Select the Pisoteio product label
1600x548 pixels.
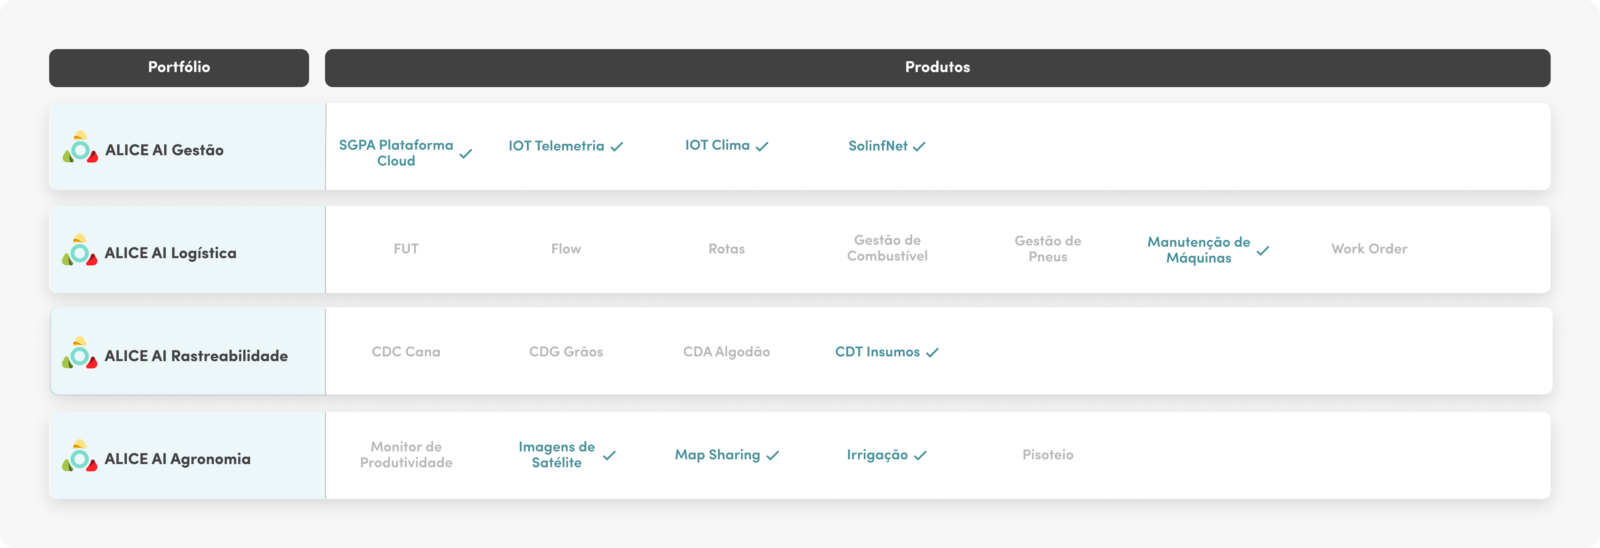pyautogui.click(x=1048, y=455)
